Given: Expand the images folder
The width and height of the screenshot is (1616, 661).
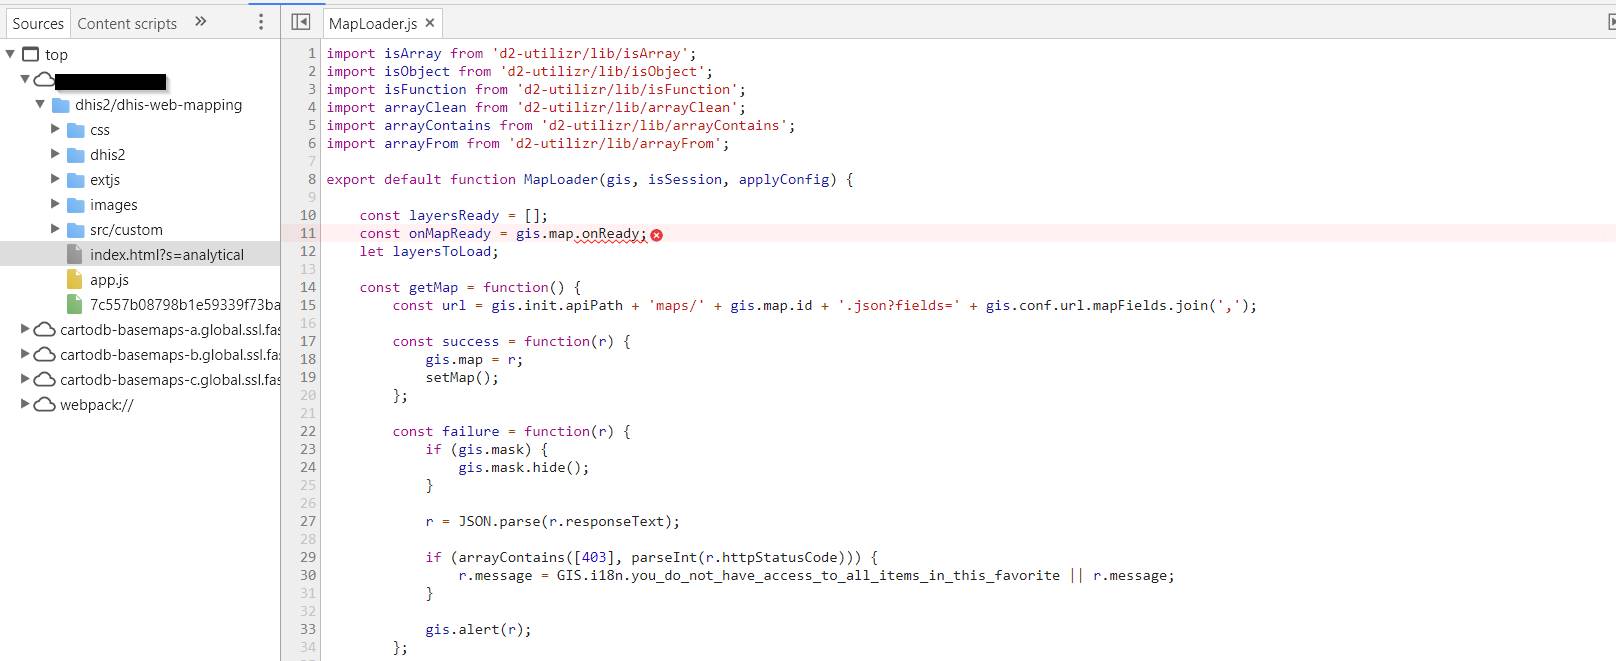Looking at the screenshot, I should [55, 204].
